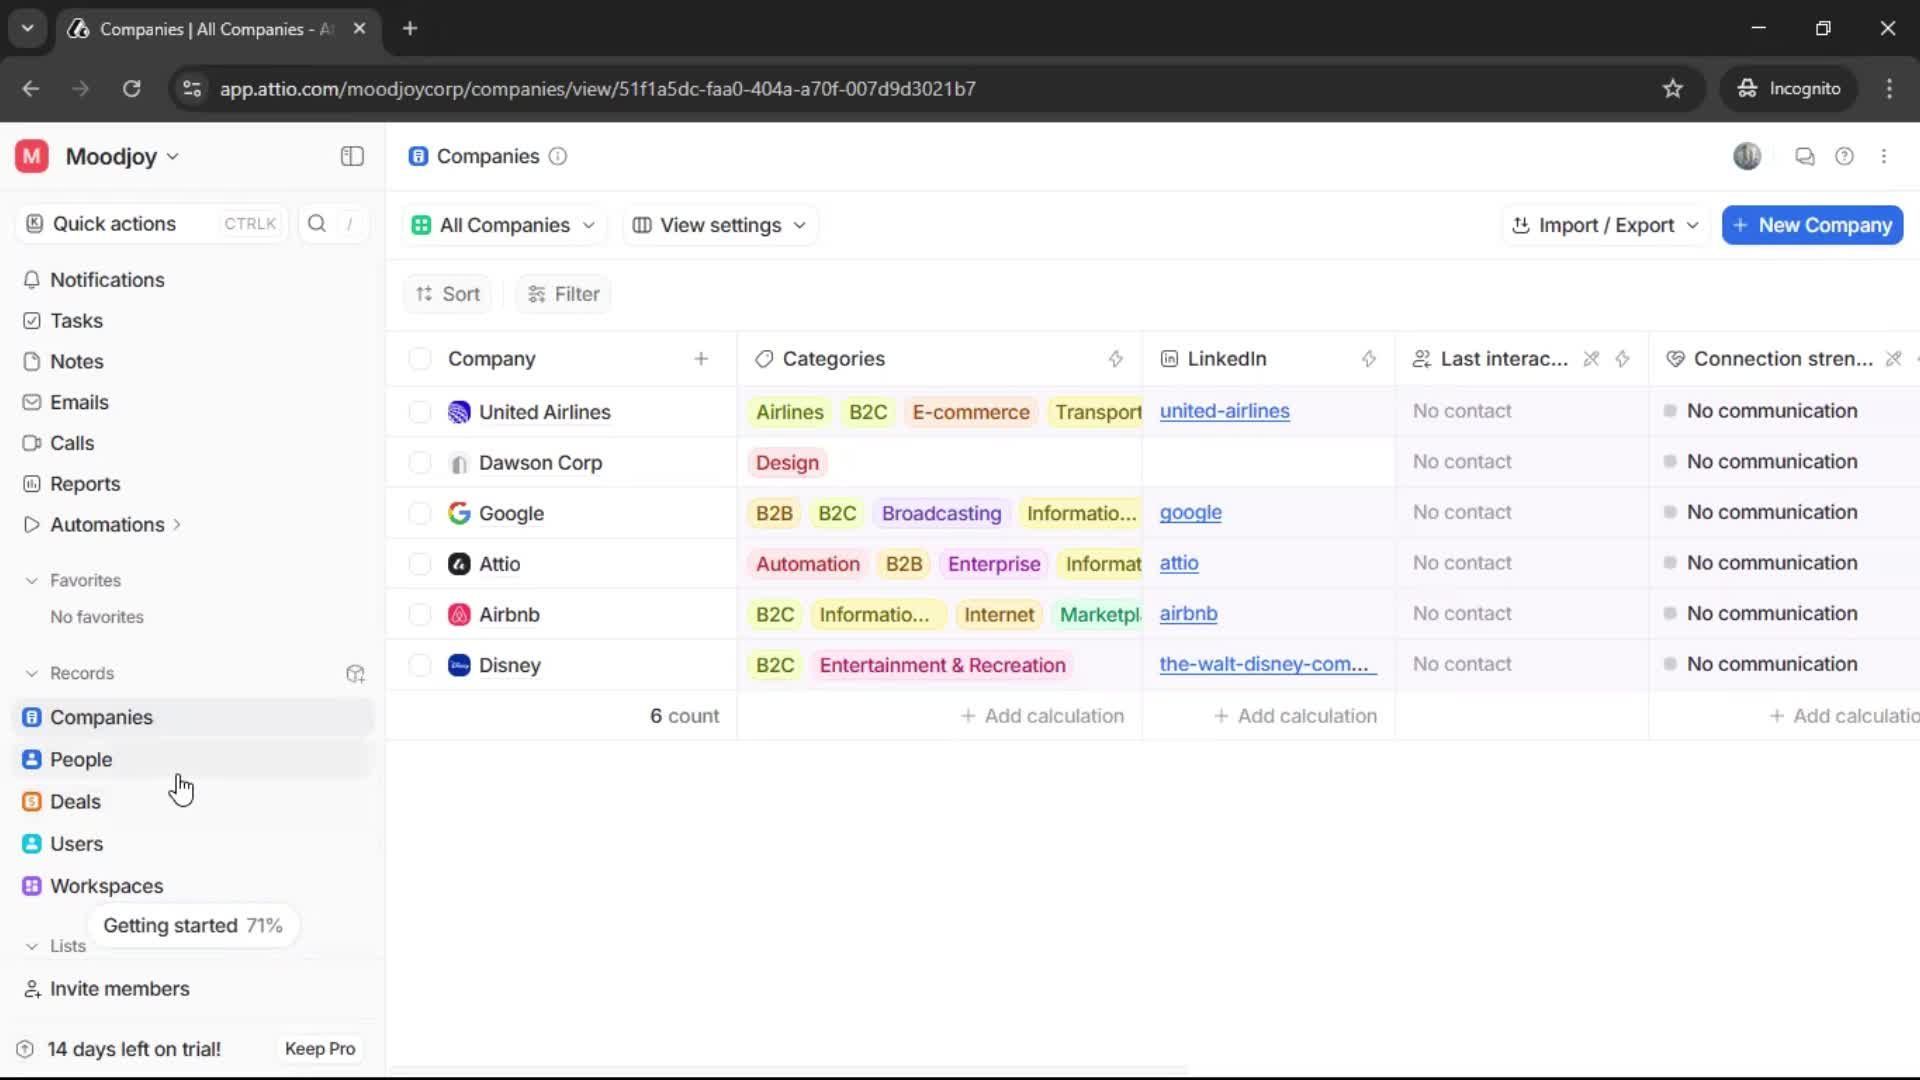Click the New Company button
1920x1080 pixels.
[1811, 225]
